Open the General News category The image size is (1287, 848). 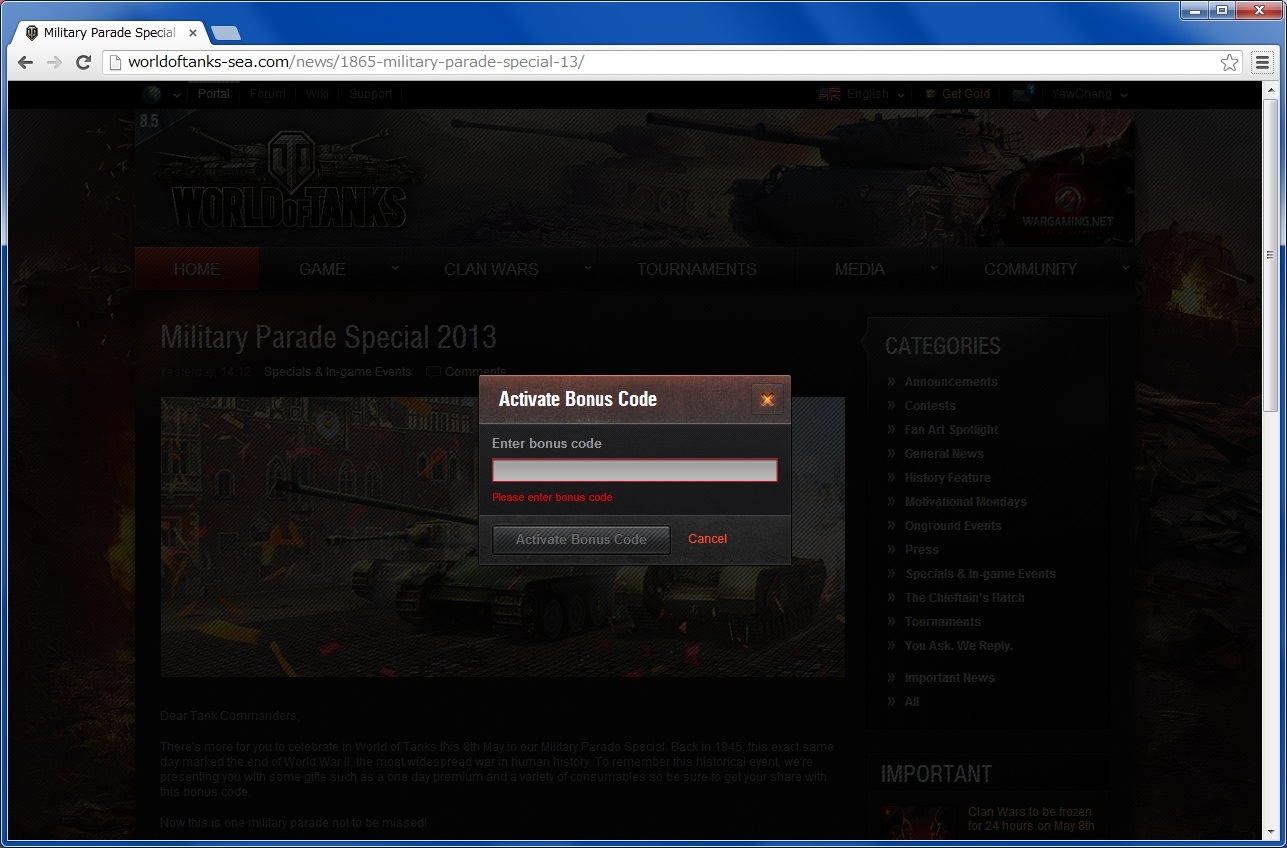tap(944, 454)
